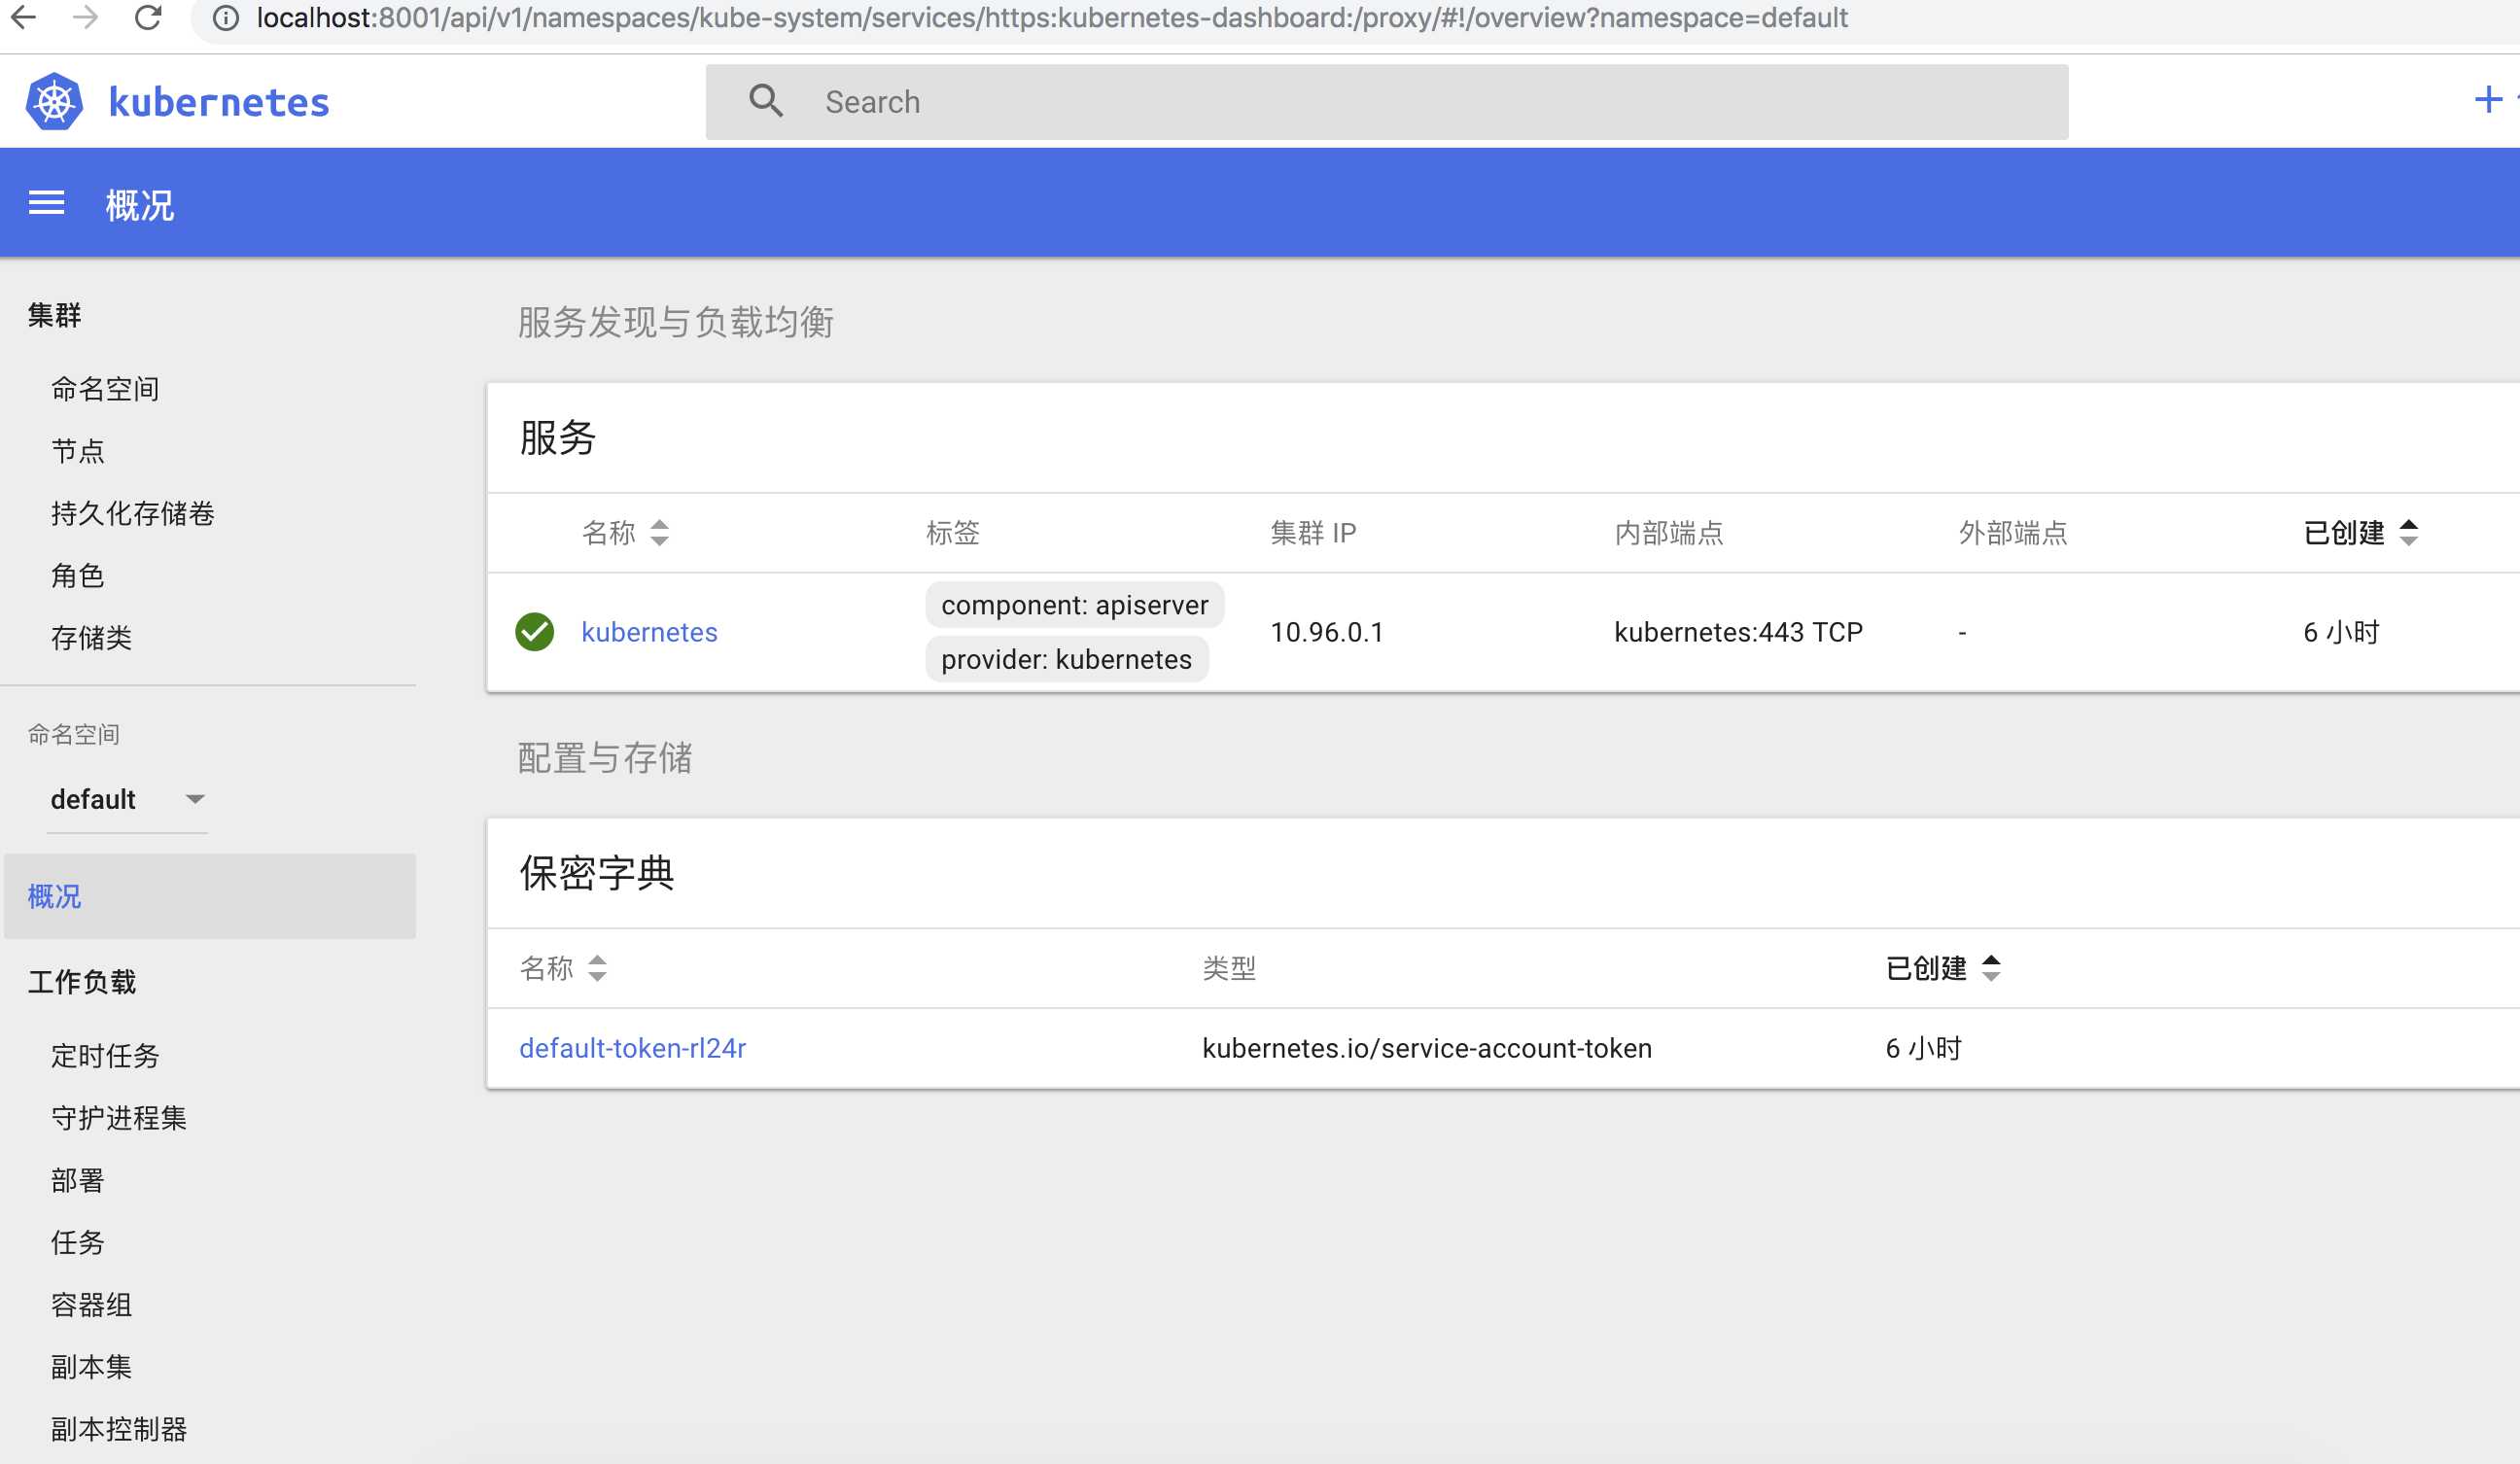Open the default-token-rl24r secret link

click(x=632, y=1048)
